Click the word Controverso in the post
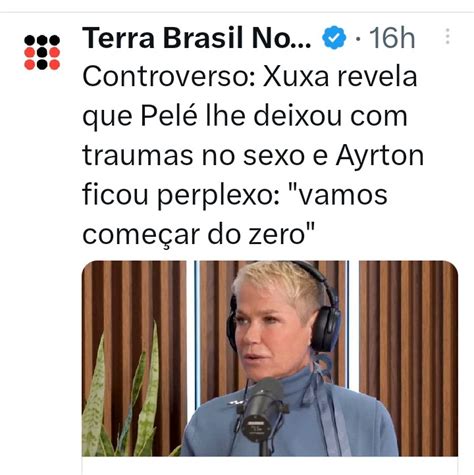 (169, 77)
